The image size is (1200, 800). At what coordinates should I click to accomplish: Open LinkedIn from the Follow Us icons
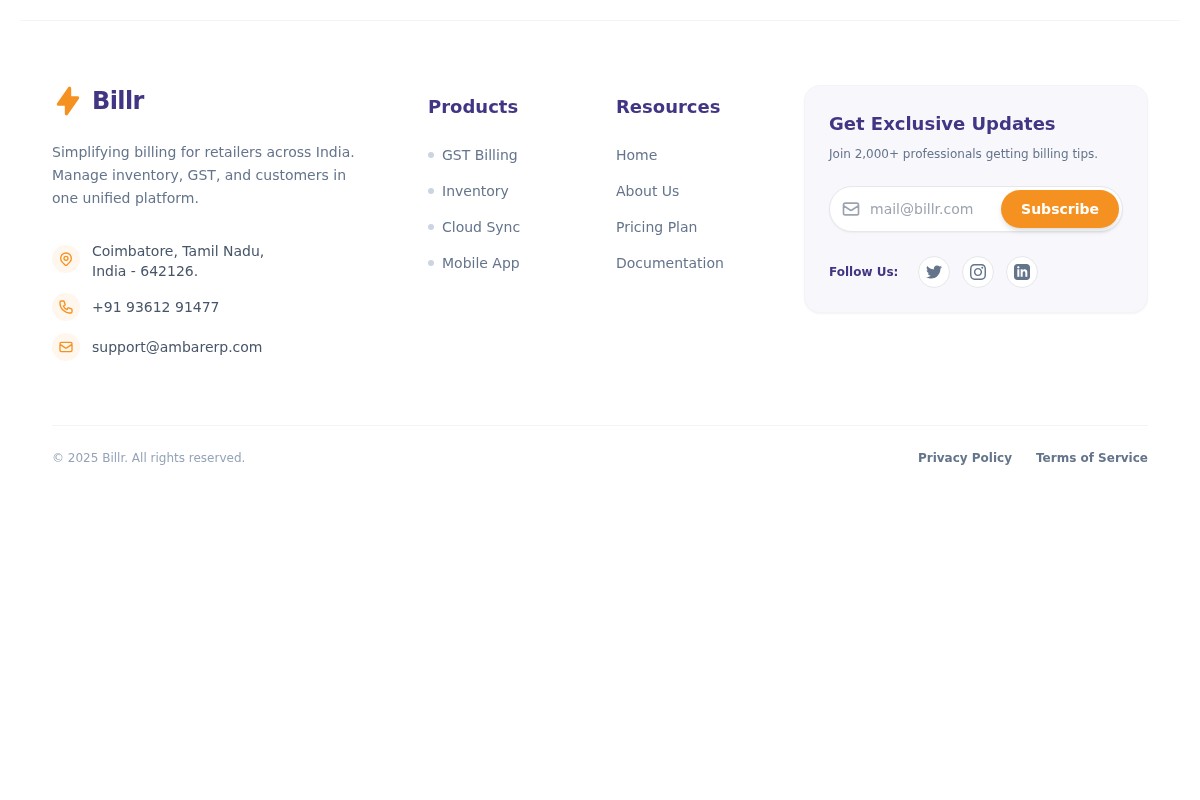(1022, 272)
